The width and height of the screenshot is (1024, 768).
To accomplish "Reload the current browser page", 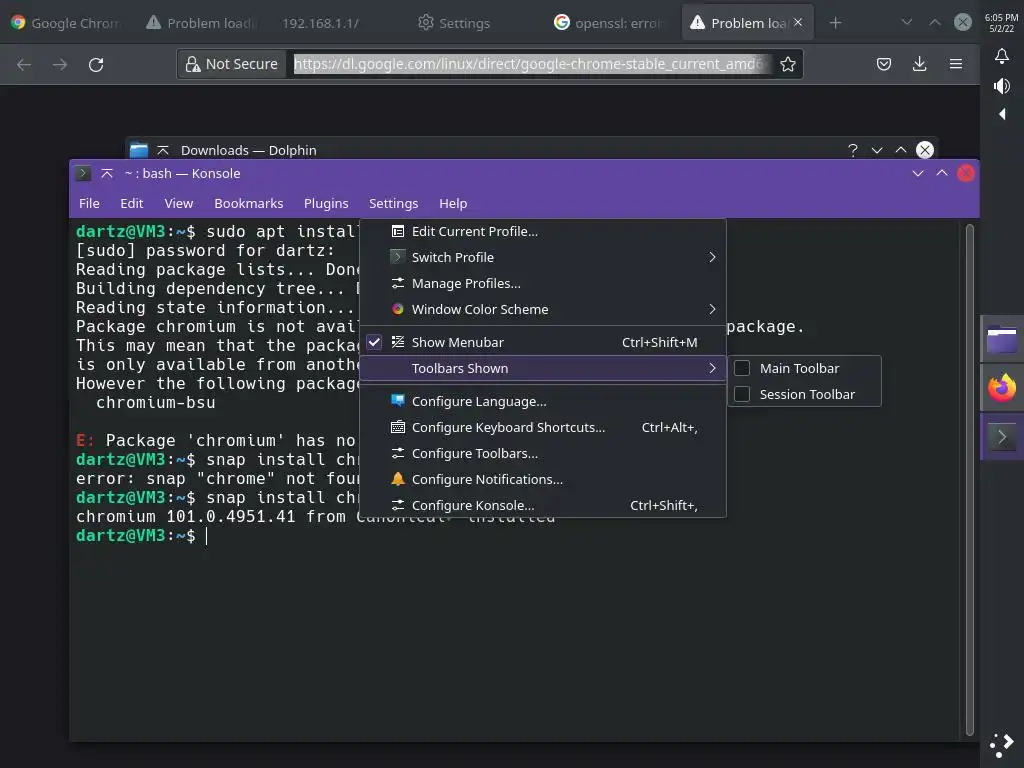I will coord(96,64).
